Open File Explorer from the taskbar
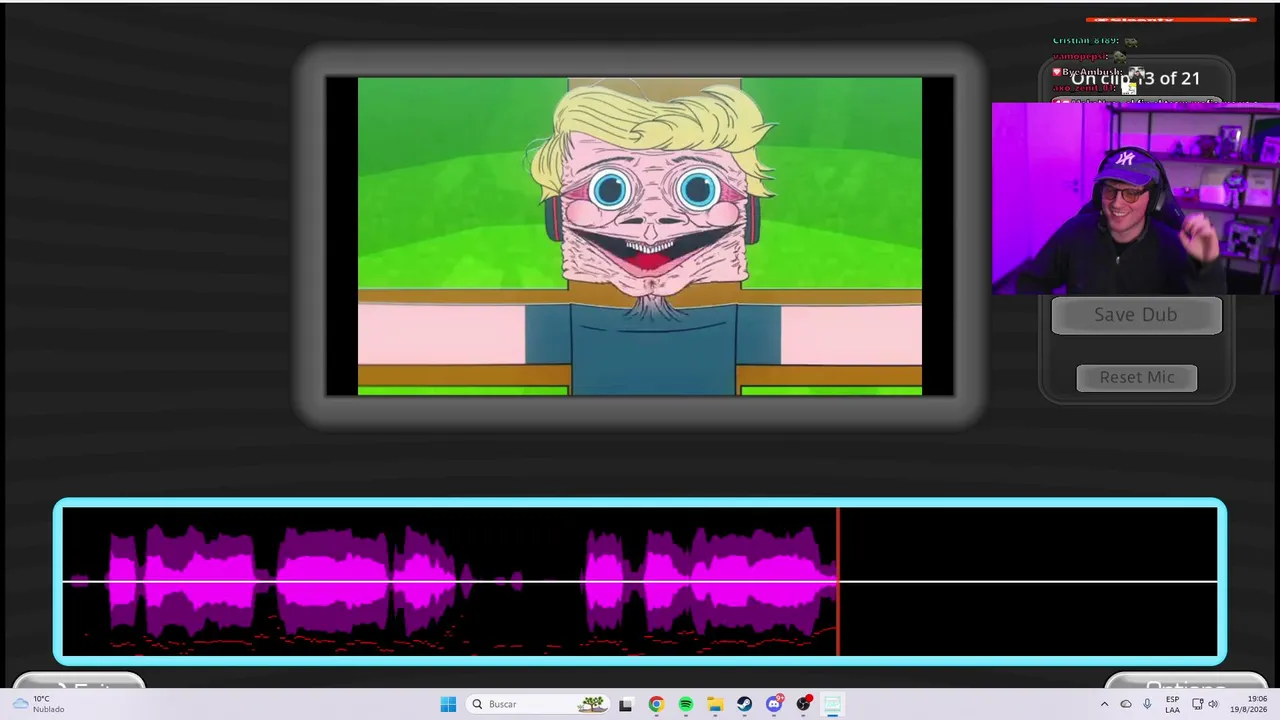The height and width of the screenshot is (720, 1280). click(715, 704)
